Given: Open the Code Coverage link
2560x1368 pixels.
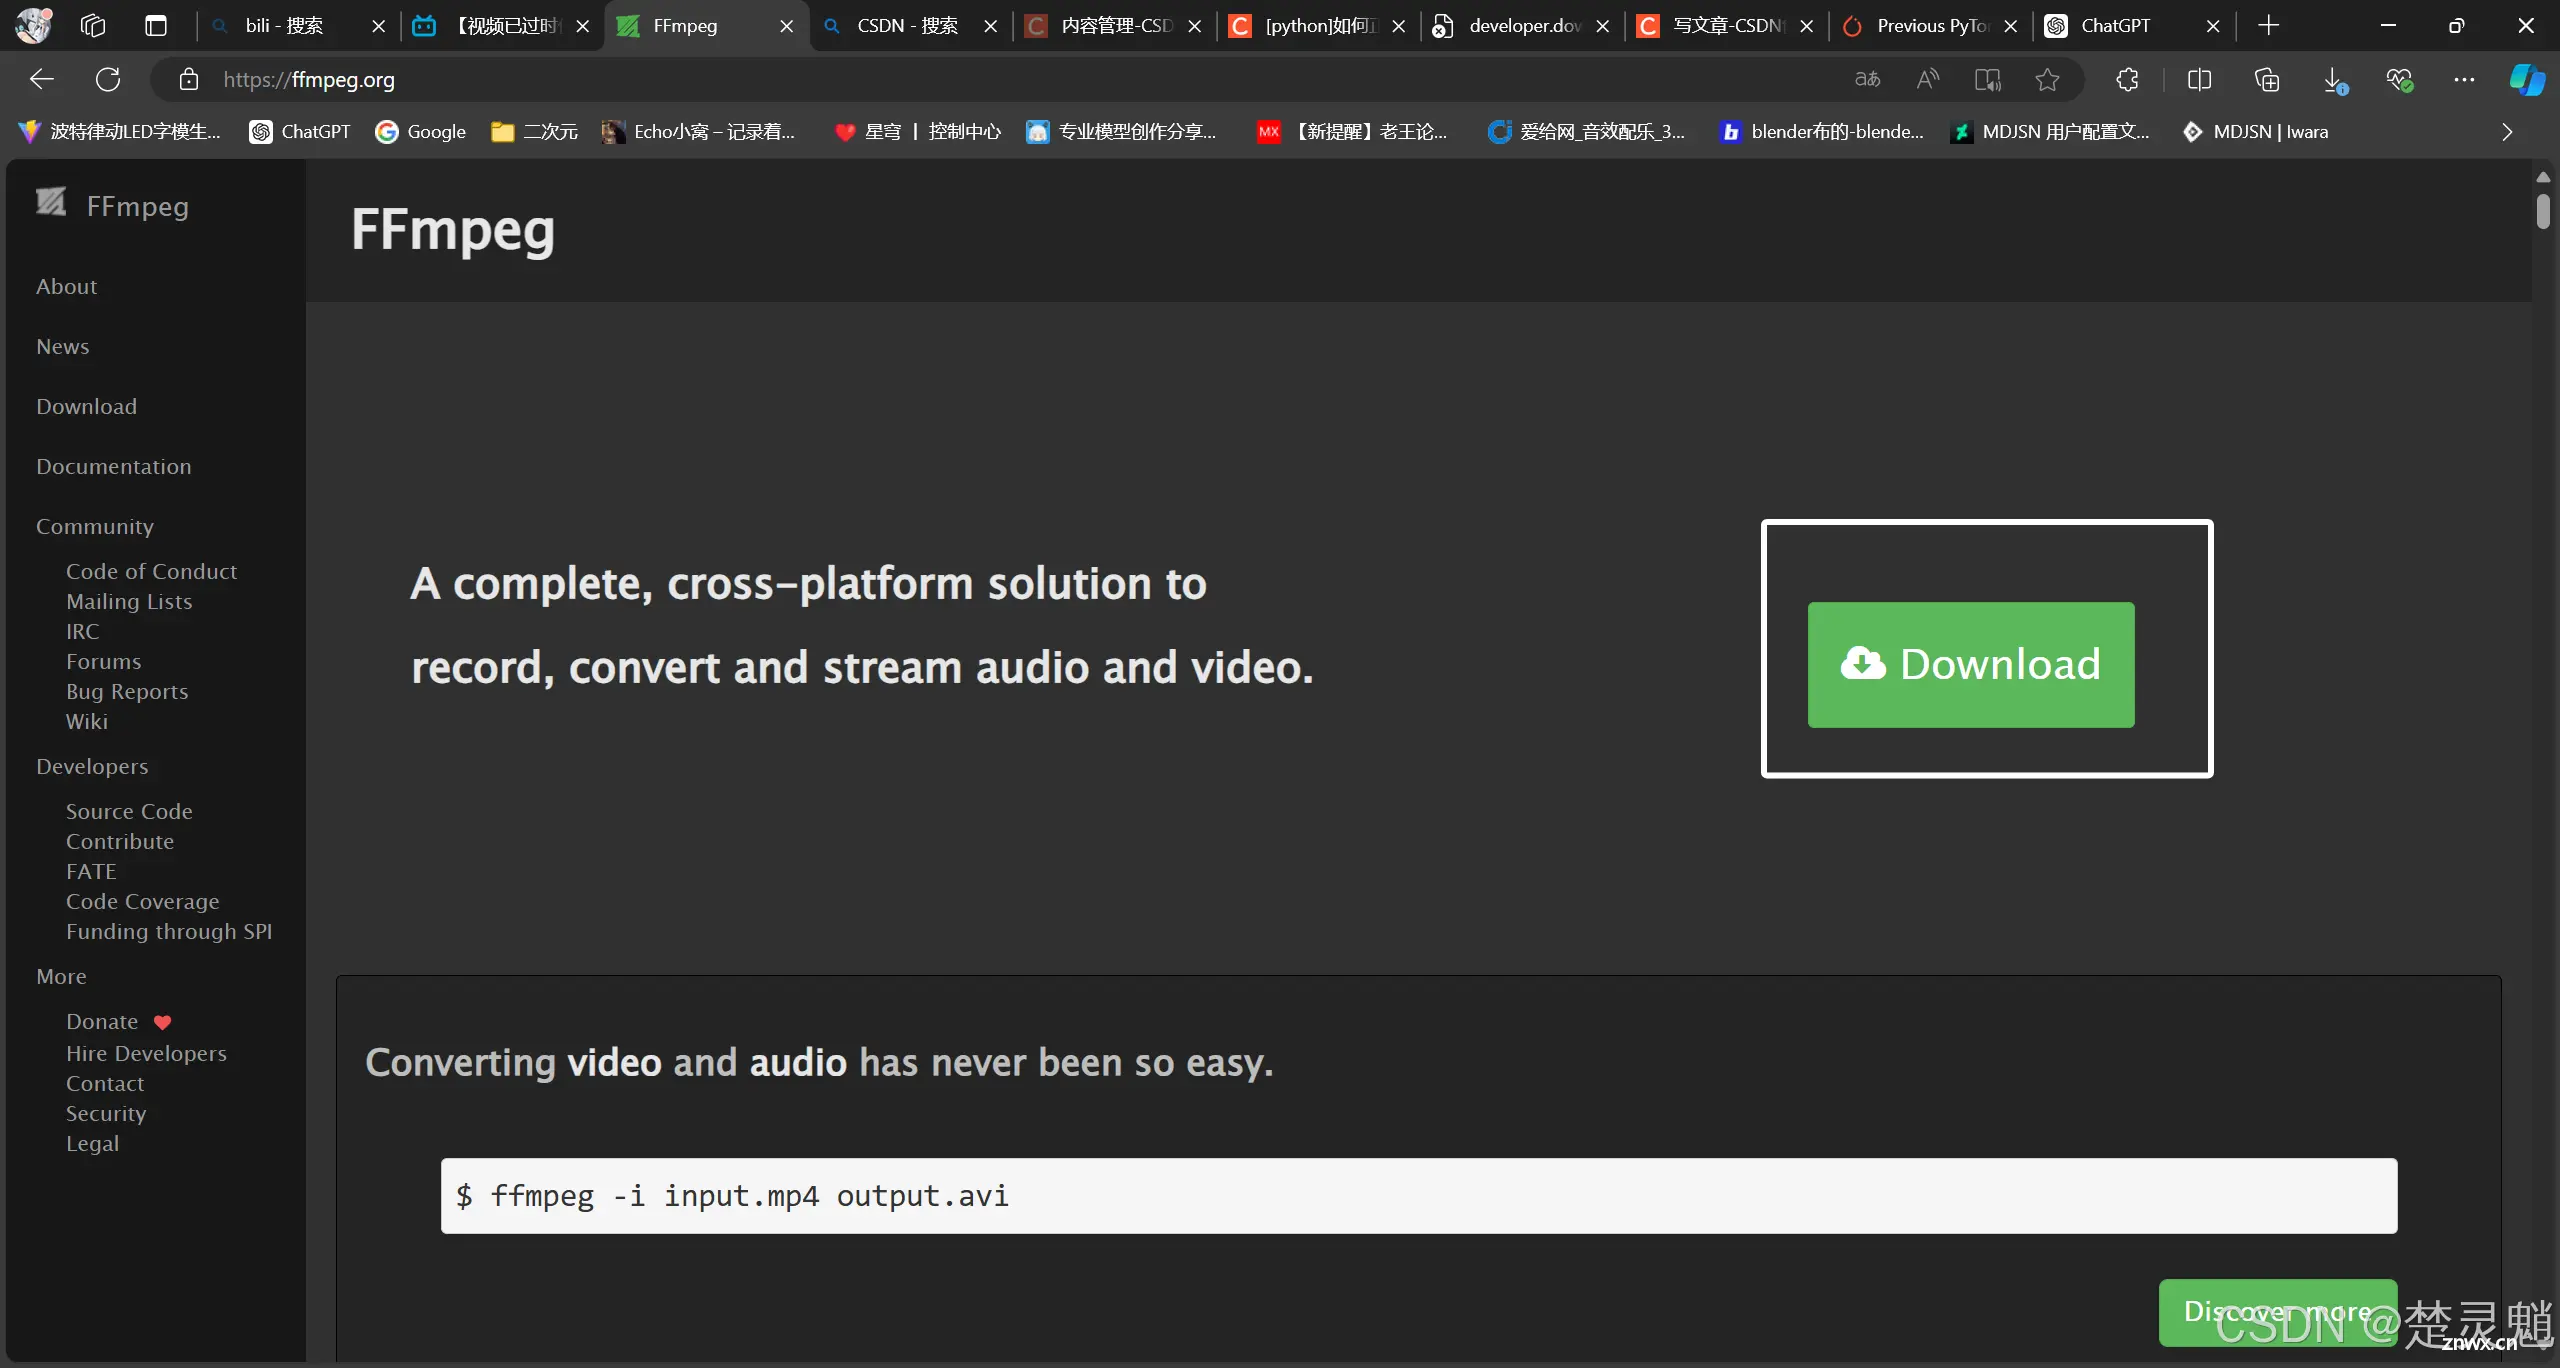Looking at the screenshot, I should pos(143,901).
